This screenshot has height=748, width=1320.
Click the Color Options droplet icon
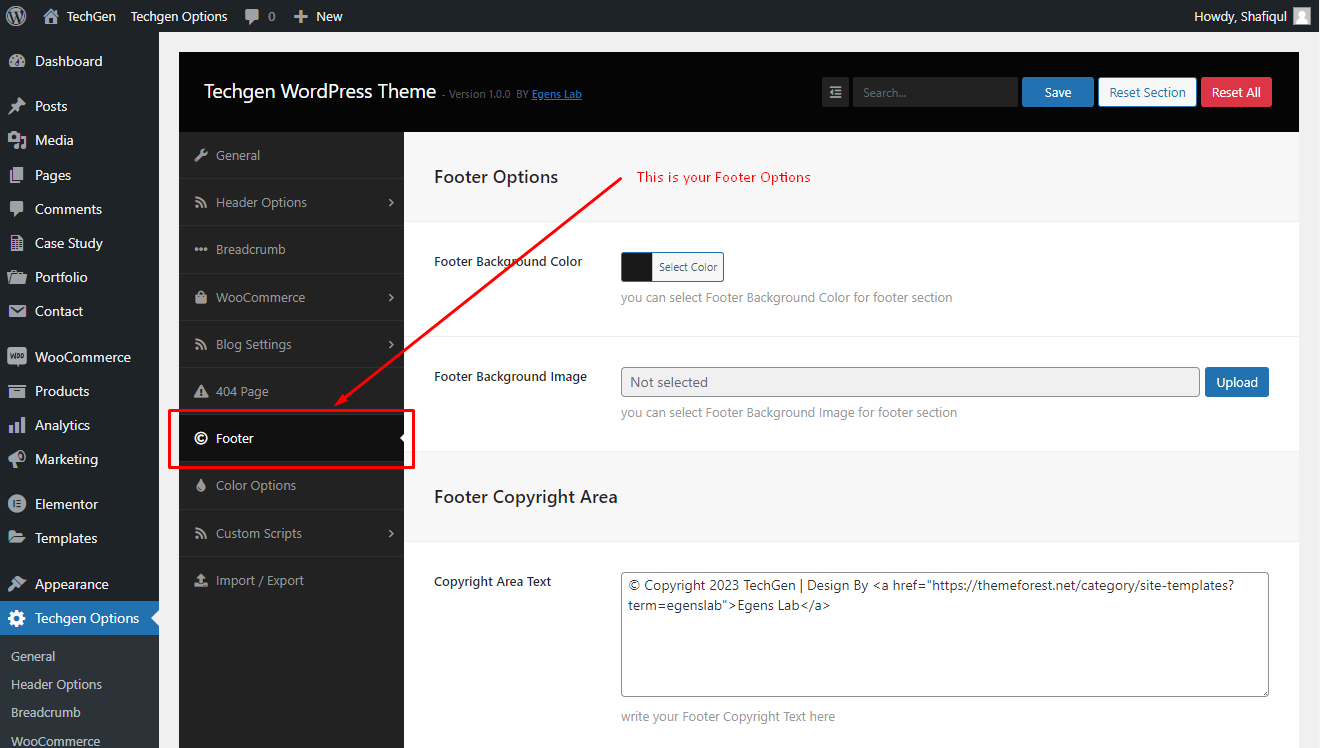pyautogui.click(x=200, y=485)
